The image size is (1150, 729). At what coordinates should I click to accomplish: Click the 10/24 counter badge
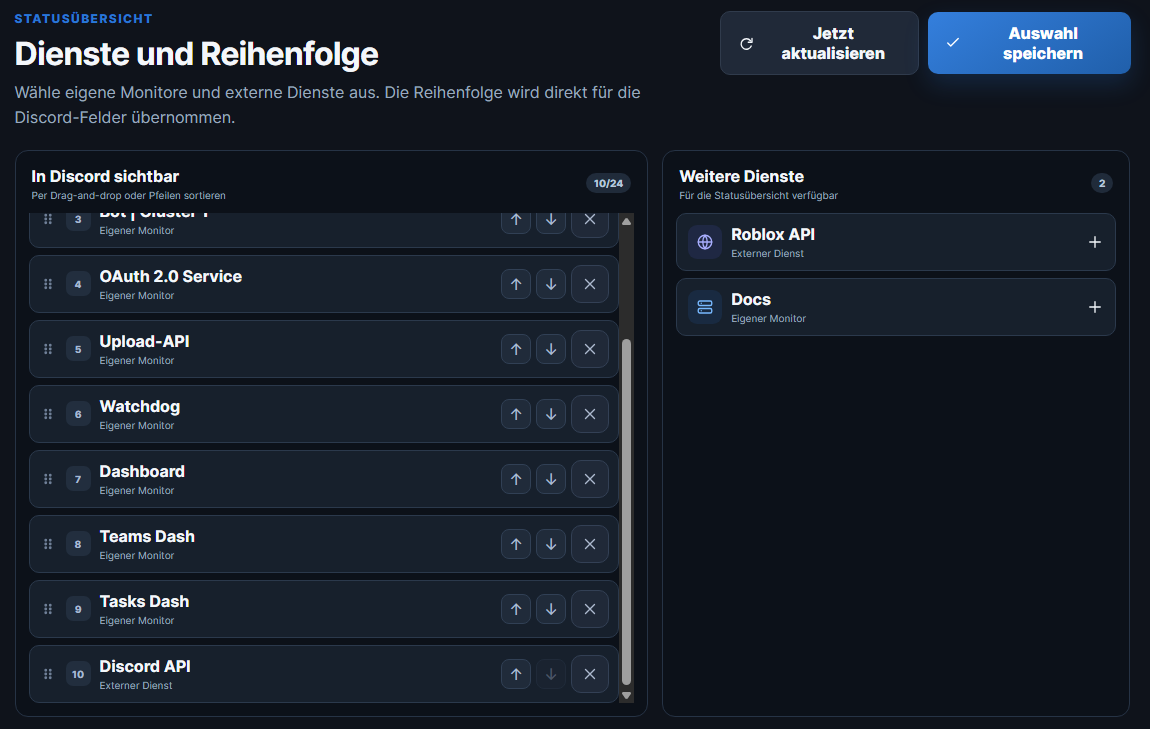[x=608, y=183]
